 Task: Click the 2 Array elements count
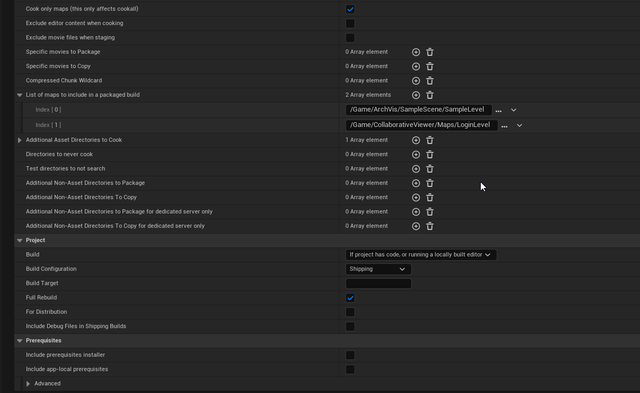point(368,95)
